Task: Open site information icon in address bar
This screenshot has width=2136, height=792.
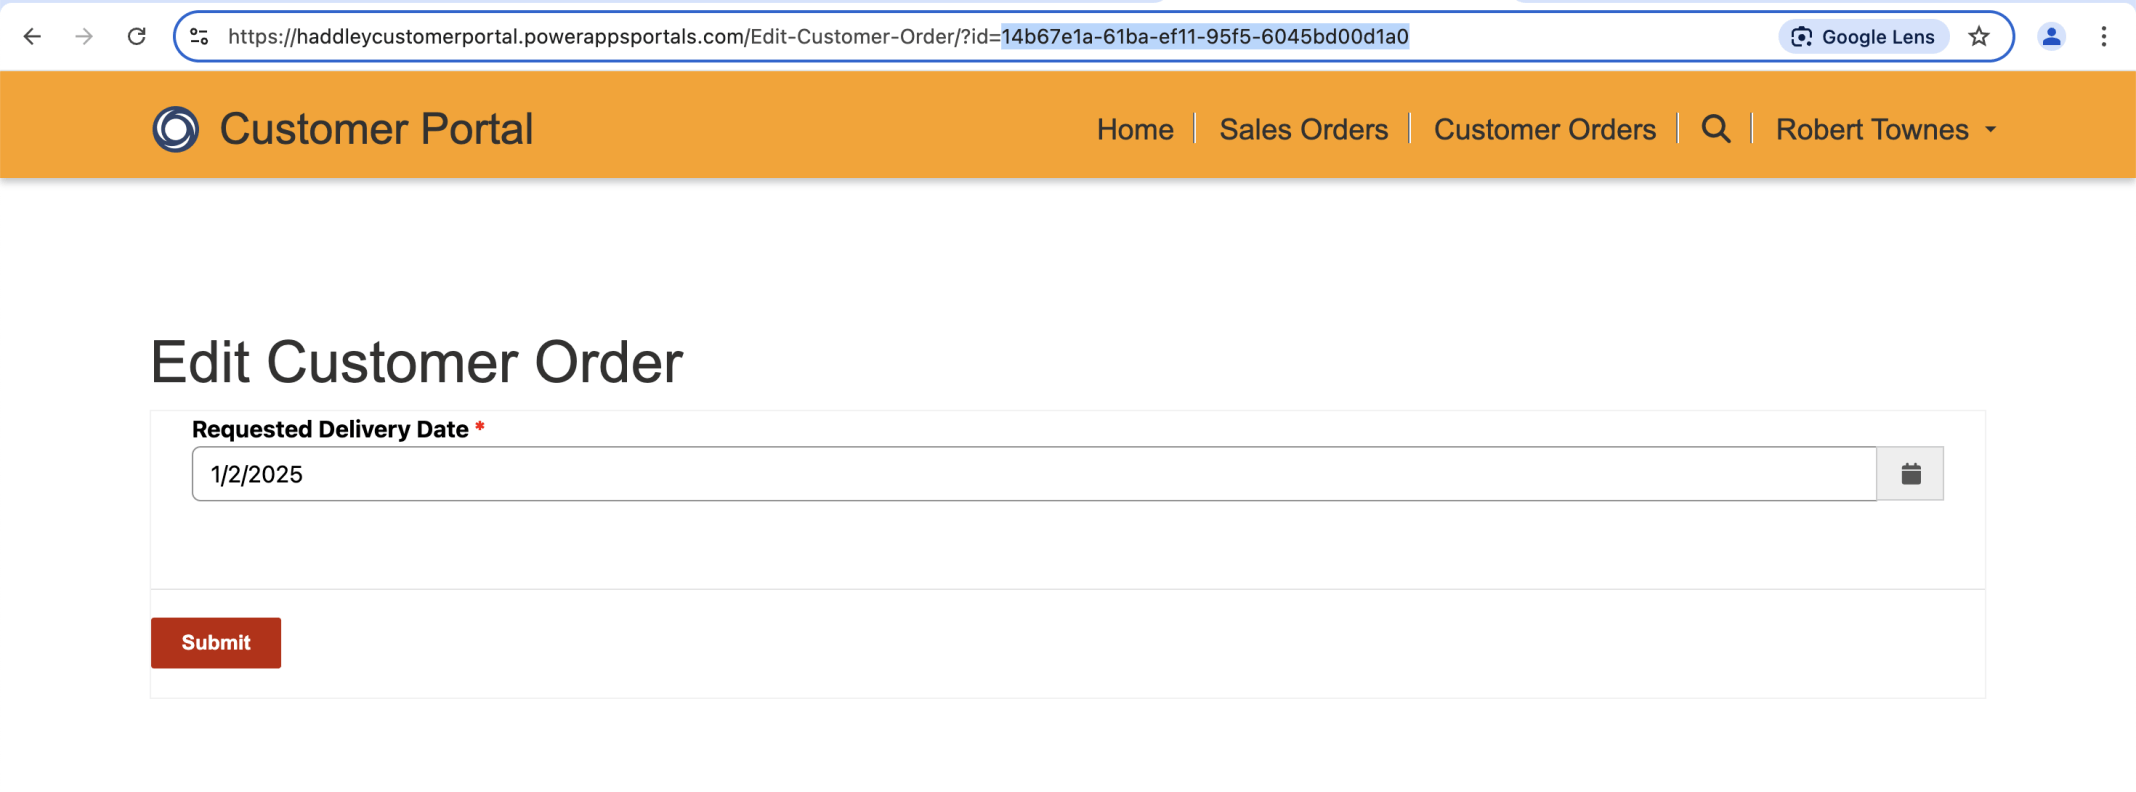Action: [199, 37]
